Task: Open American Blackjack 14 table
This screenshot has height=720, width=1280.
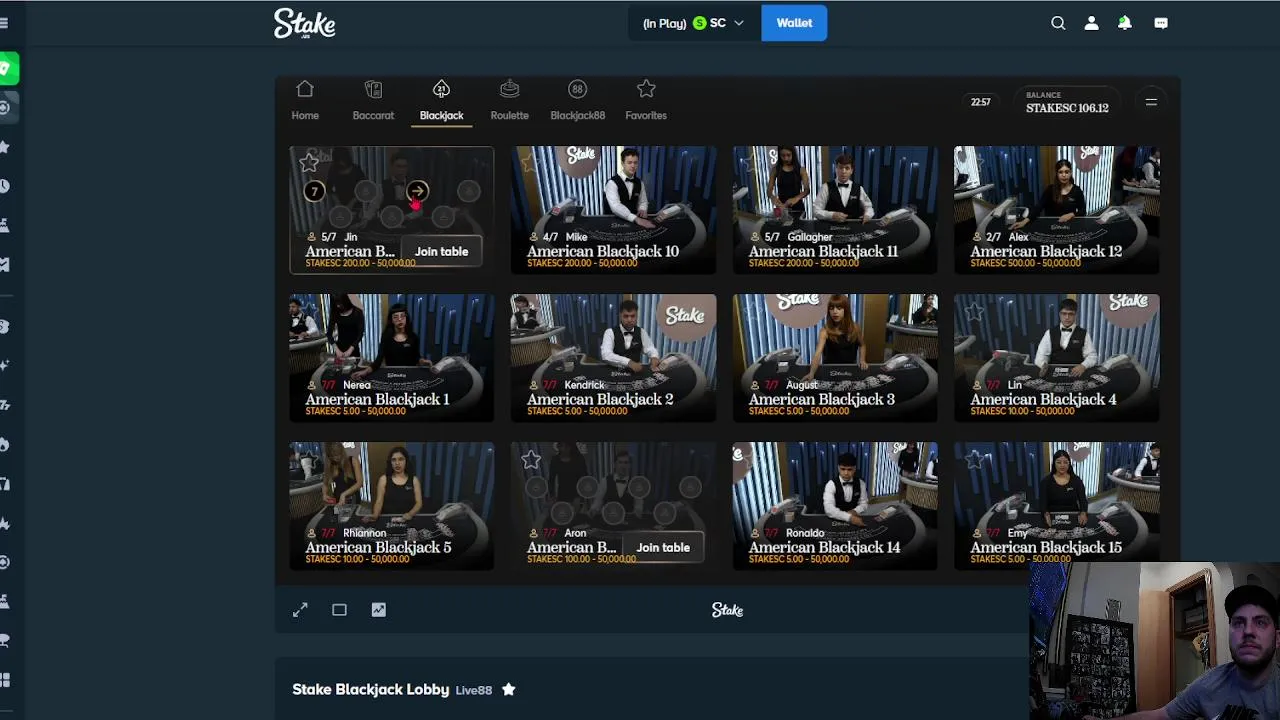Action: (835, 505)
